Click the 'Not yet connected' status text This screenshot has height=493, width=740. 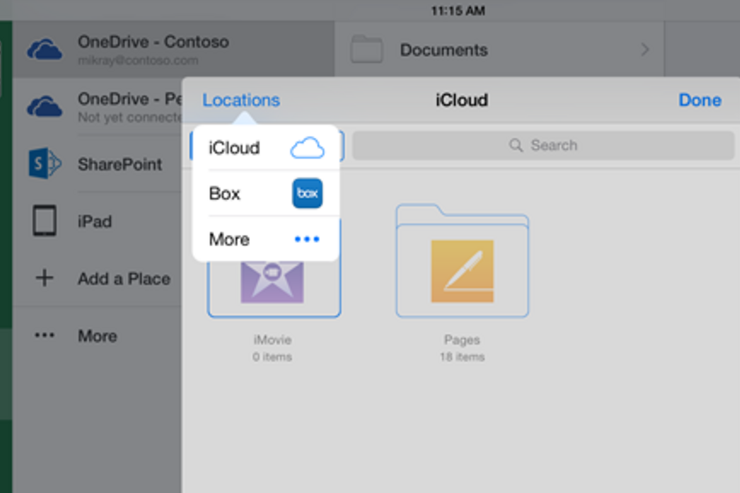tap(130, 117)
